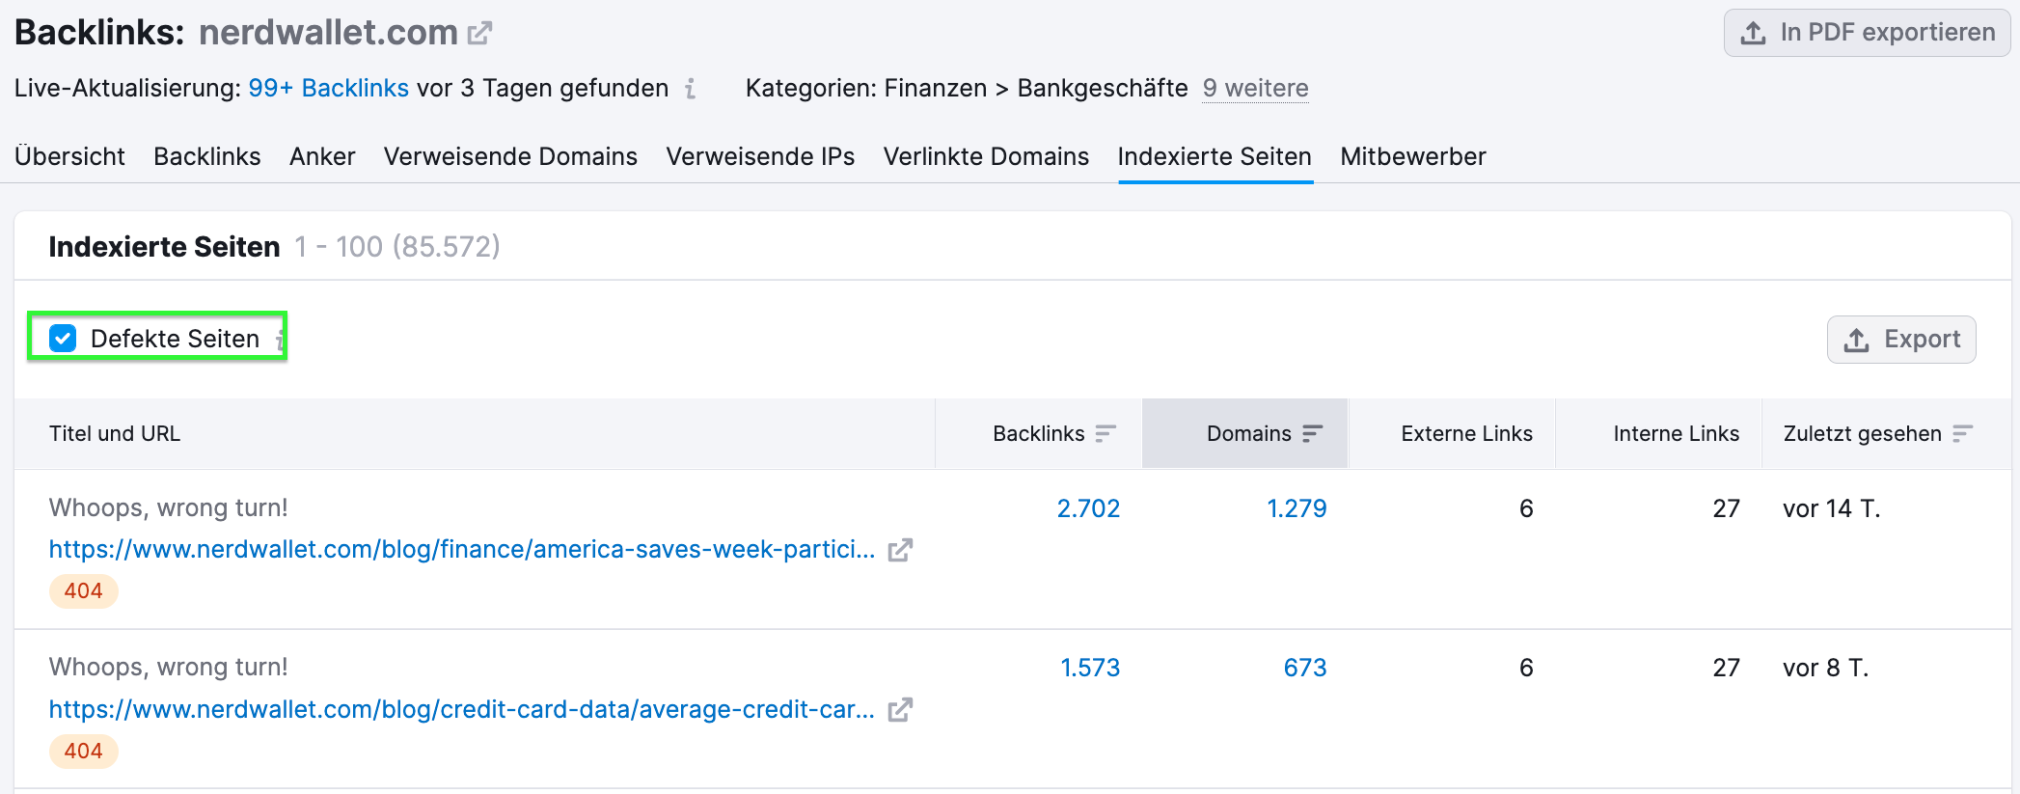Image resolution: width=2020 pixels, height=794 pixels.
Task: Open the Mitbewerber tab
Action: (1413, 157)
